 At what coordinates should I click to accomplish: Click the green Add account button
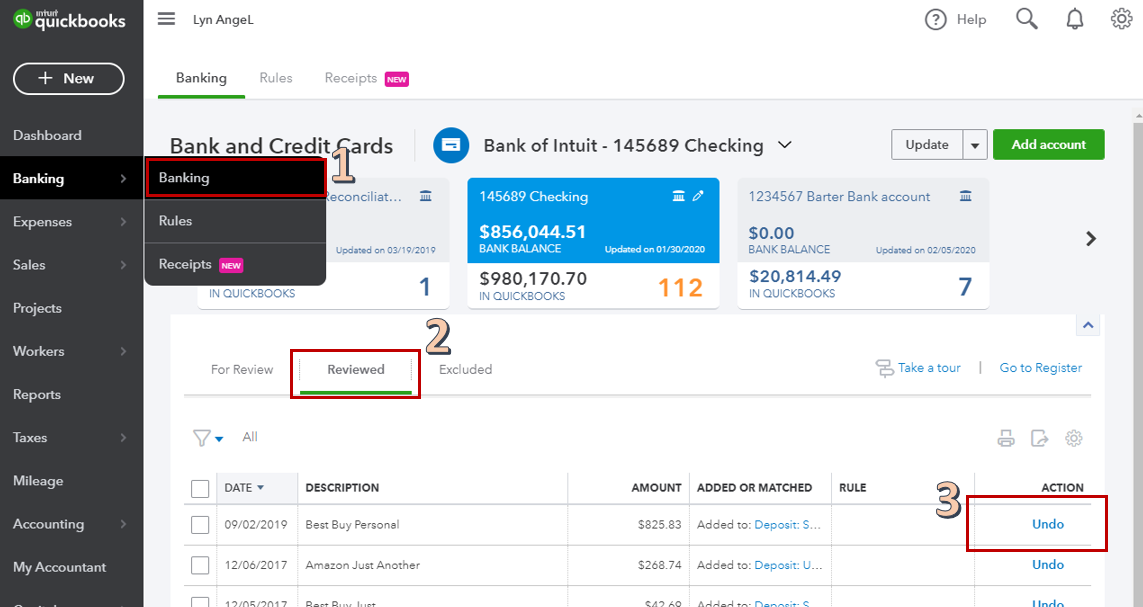(1048, 145)
